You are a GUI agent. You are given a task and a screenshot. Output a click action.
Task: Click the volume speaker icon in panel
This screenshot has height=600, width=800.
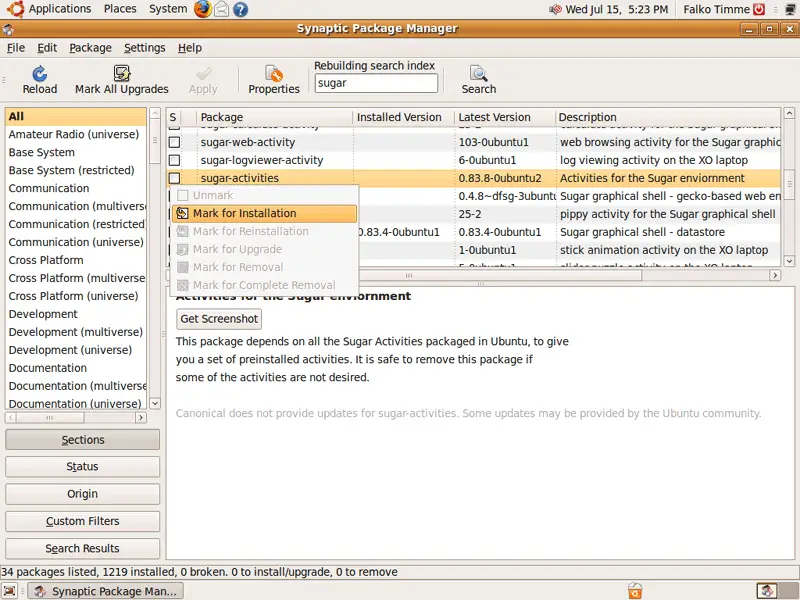click(x=555, y=9)
